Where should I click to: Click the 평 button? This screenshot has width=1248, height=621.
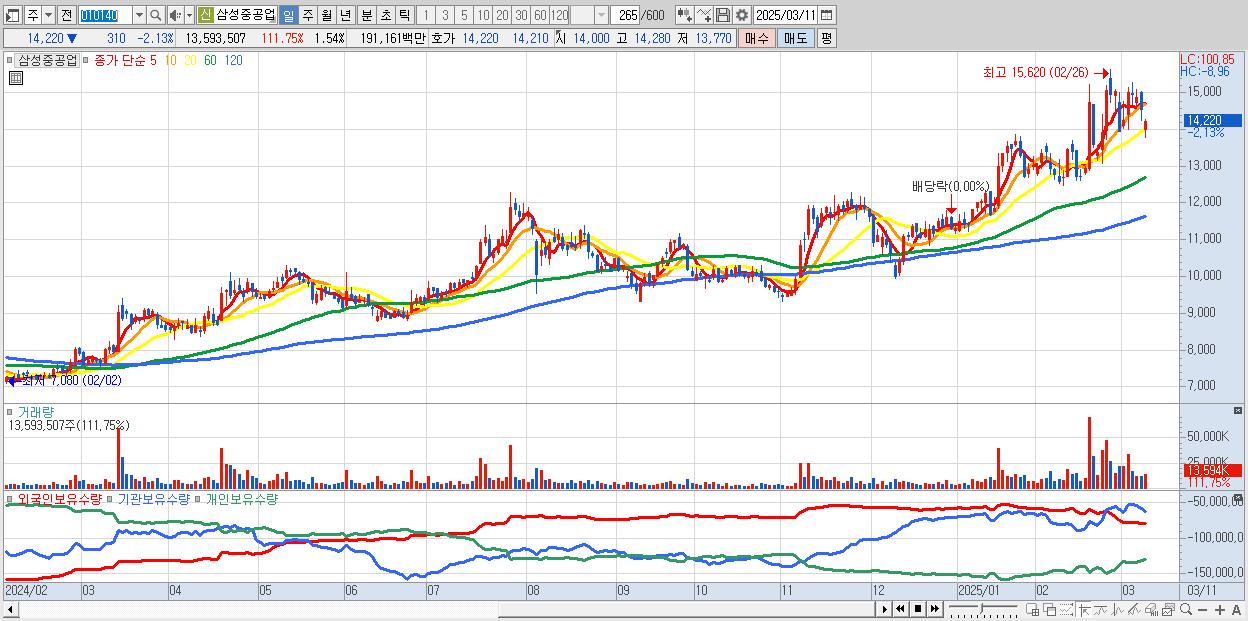826,38
